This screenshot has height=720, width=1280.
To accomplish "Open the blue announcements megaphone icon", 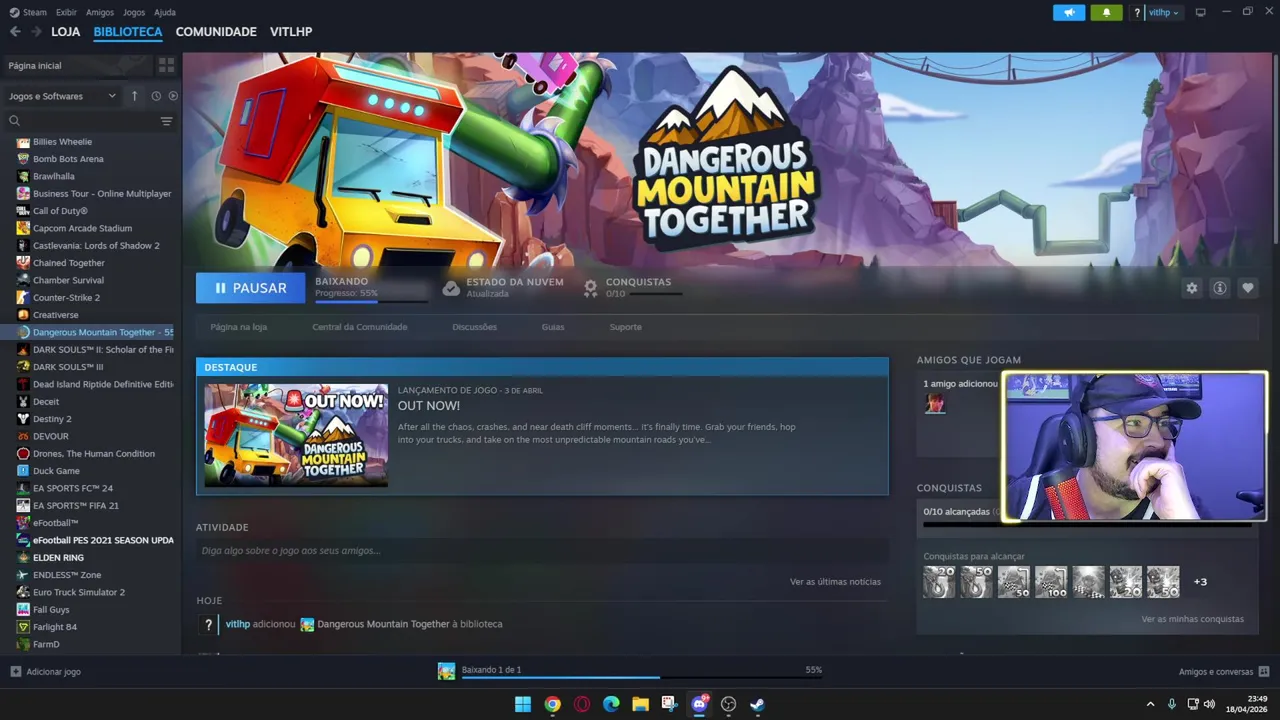I will 1069,12.
